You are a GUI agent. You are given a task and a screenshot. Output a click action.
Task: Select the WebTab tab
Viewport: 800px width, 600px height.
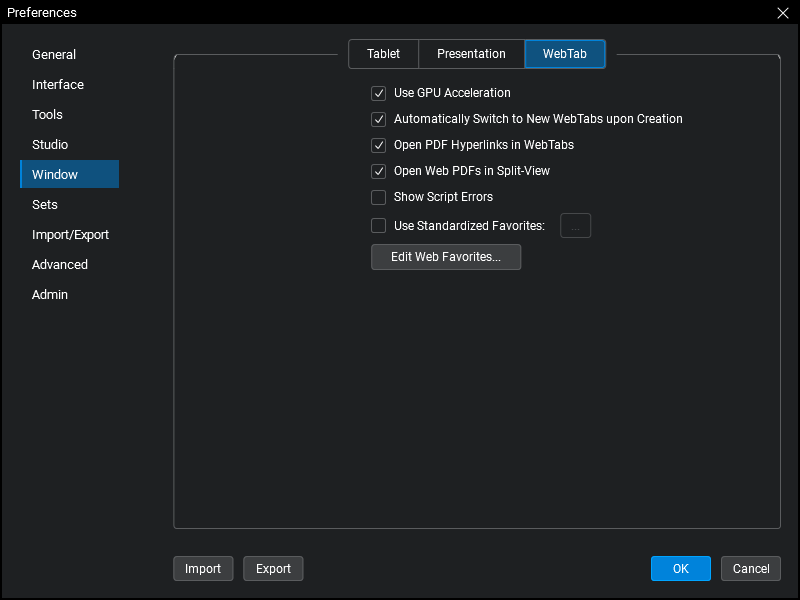tap(564, 53)
